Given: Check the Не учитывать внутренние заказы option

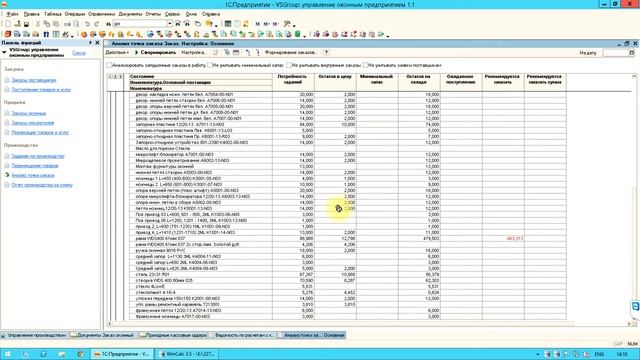Looking at the screenshot, I should coord(289,65).
